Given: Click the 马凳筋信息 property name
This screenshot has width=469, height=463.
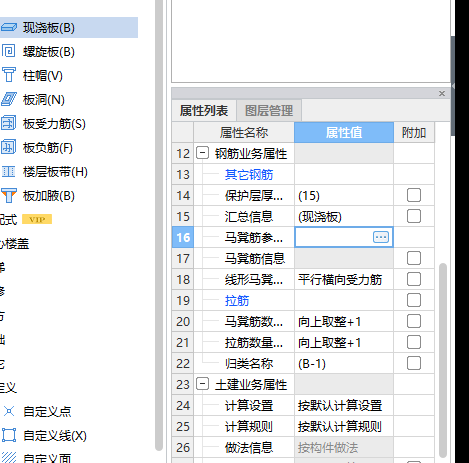Looking at the screenshot, I should (x=255, y=258).
